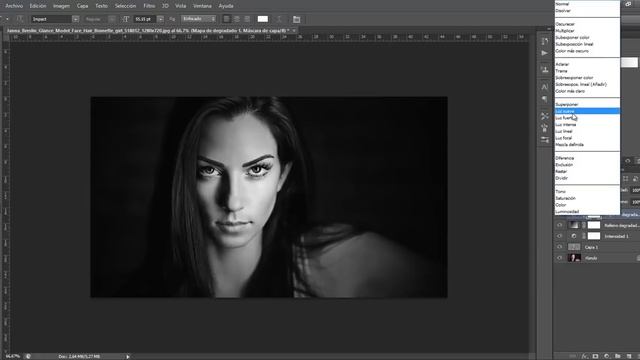The width and height of the screenshot is (640, 360).
Task: Open the warped text options
Action: point(279,19)
